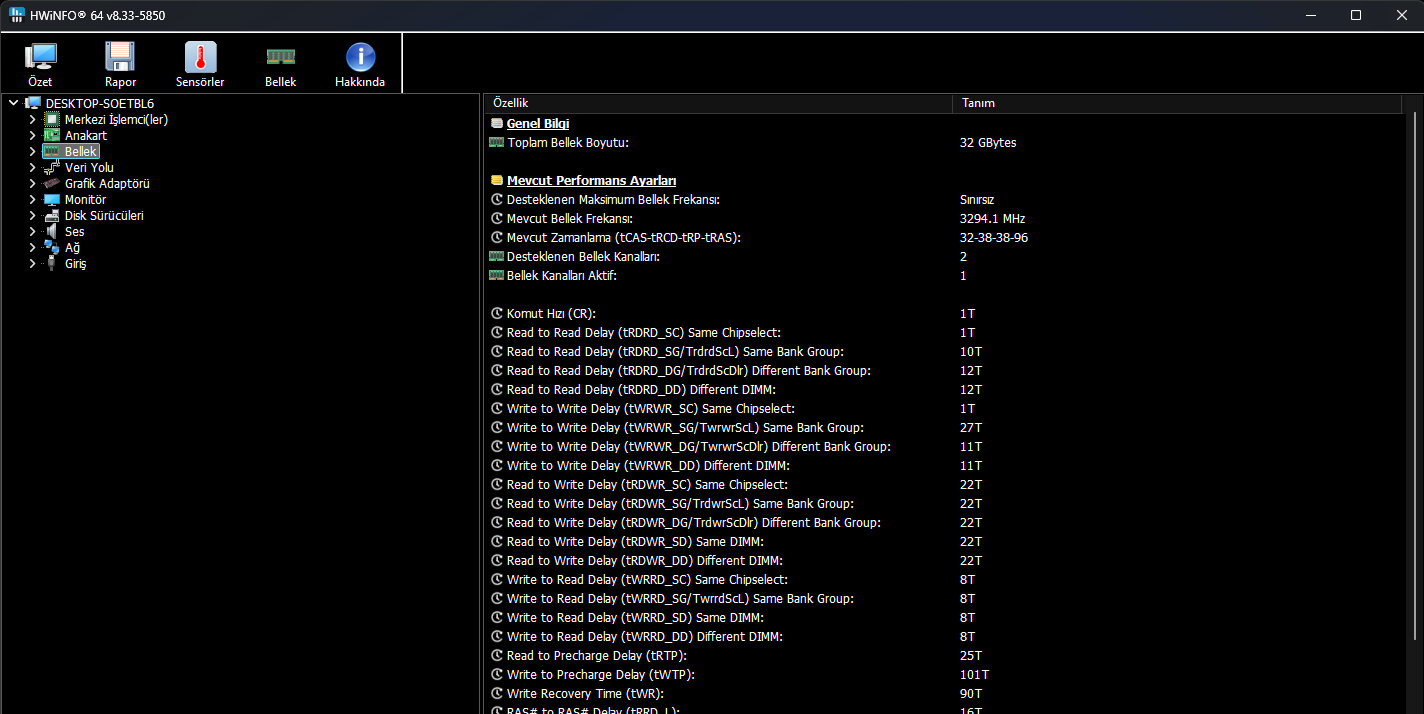Click the Ses speaker icon
1424x714 pixels.
52,231
